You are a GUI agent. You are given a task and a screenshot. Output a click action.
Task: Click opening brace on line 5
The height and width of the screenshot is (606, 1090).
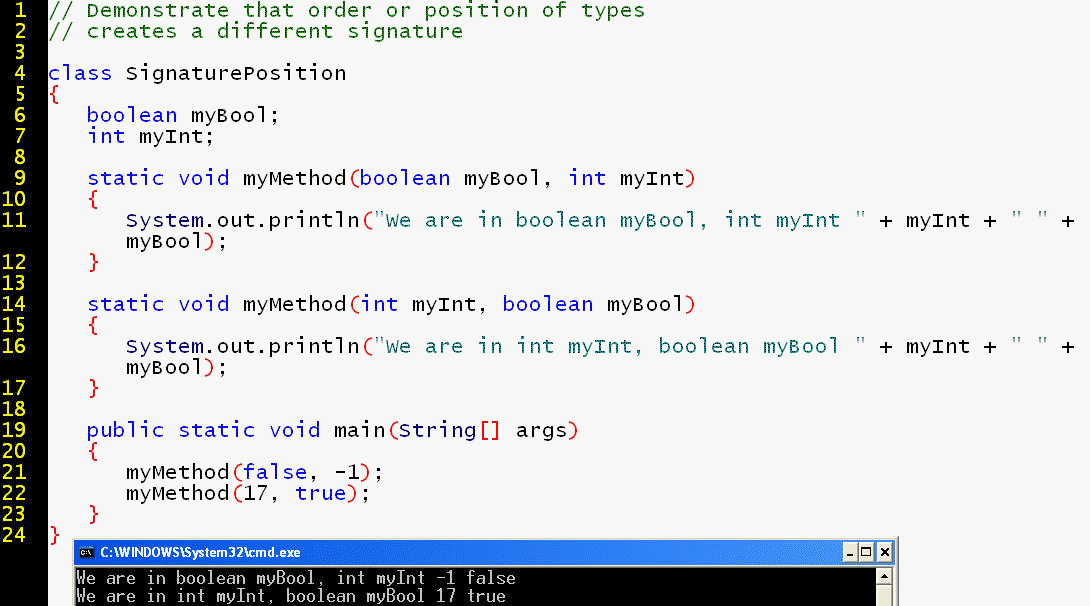tap(54, 95)
